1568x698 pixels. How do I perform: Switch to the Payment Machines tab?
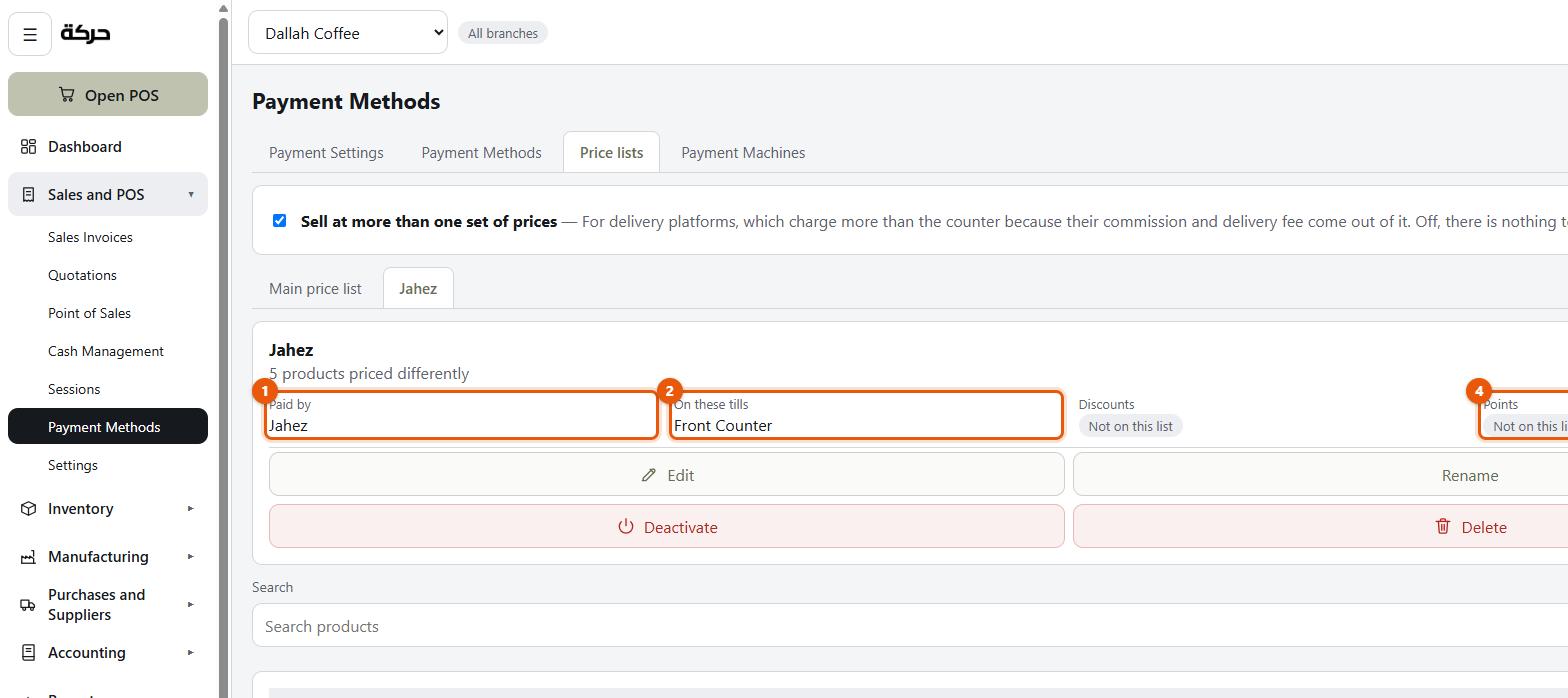(743, 153)
